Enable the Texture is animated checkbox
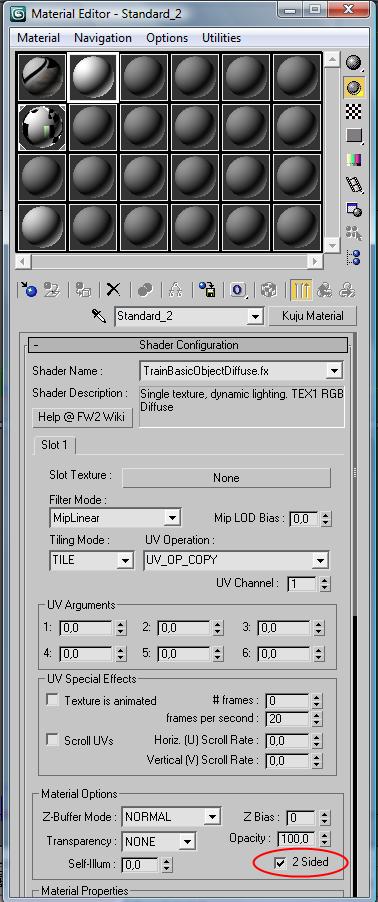Screen dimensions: 378x902 point(53,700)
